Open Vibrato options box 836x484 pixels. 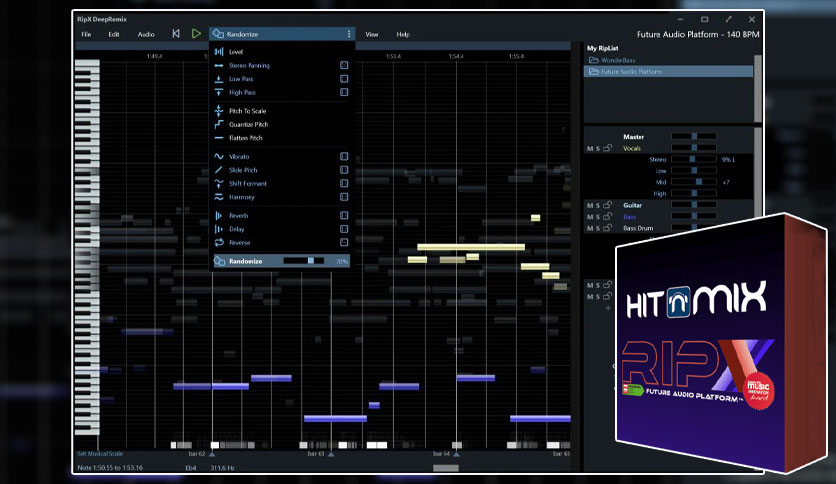click(x=344, y=157)
